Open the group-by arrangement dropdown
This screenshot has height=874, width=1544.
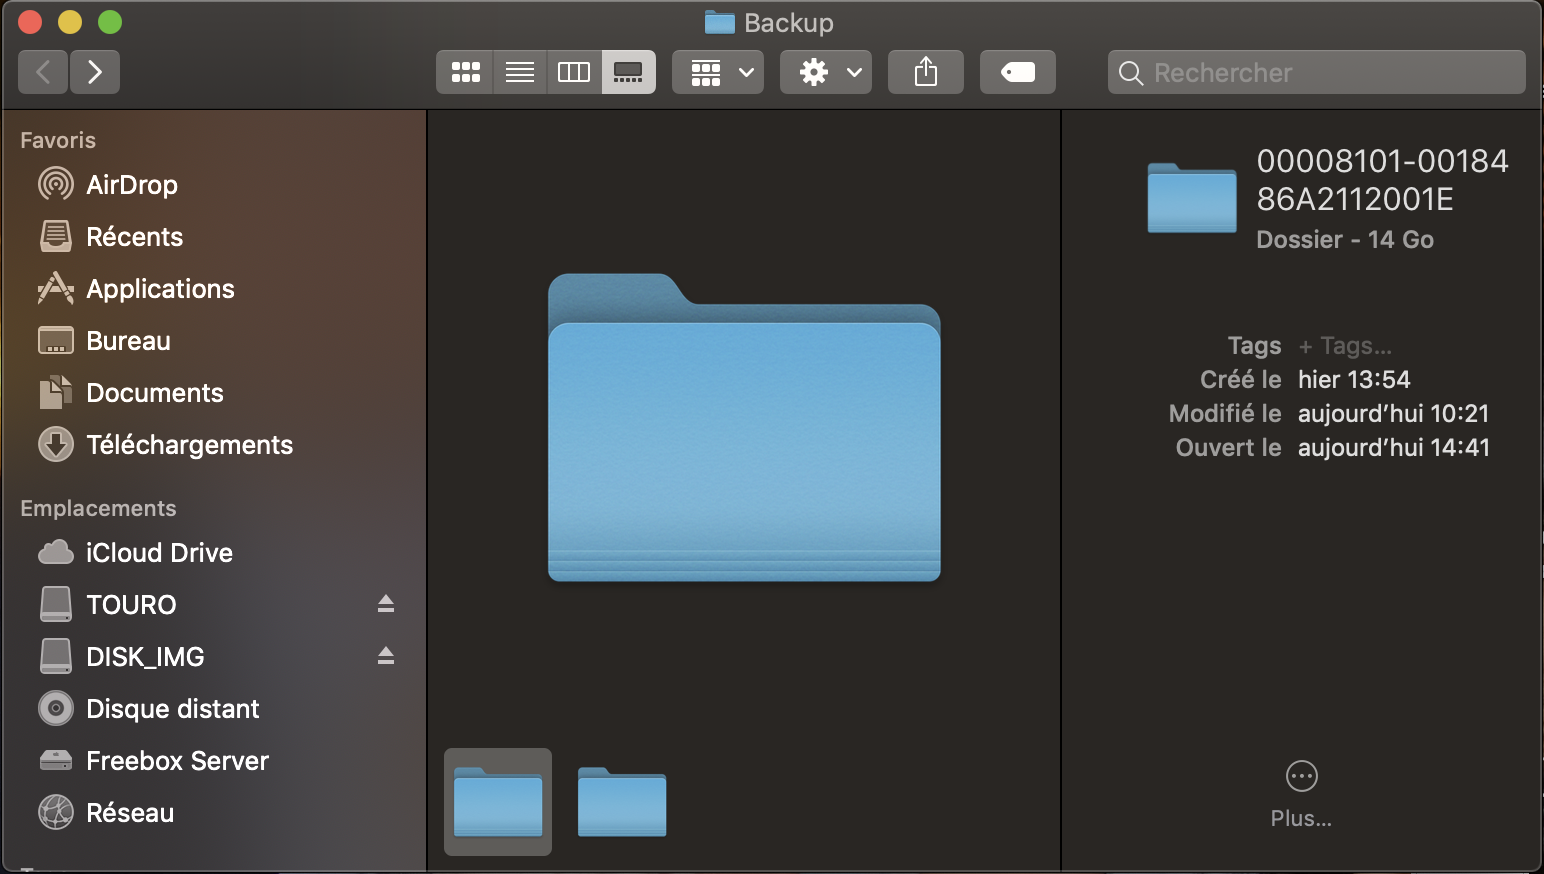point(718,72)
